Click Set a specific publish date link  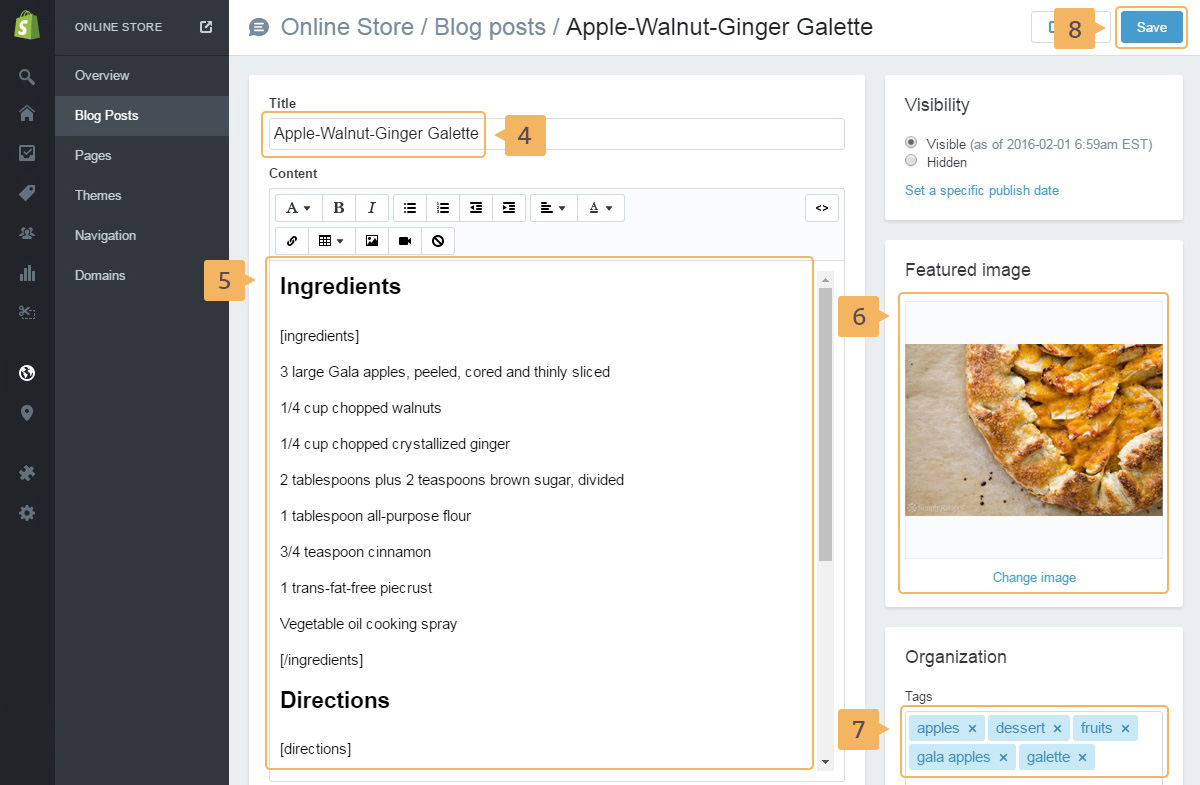point(982,190)
